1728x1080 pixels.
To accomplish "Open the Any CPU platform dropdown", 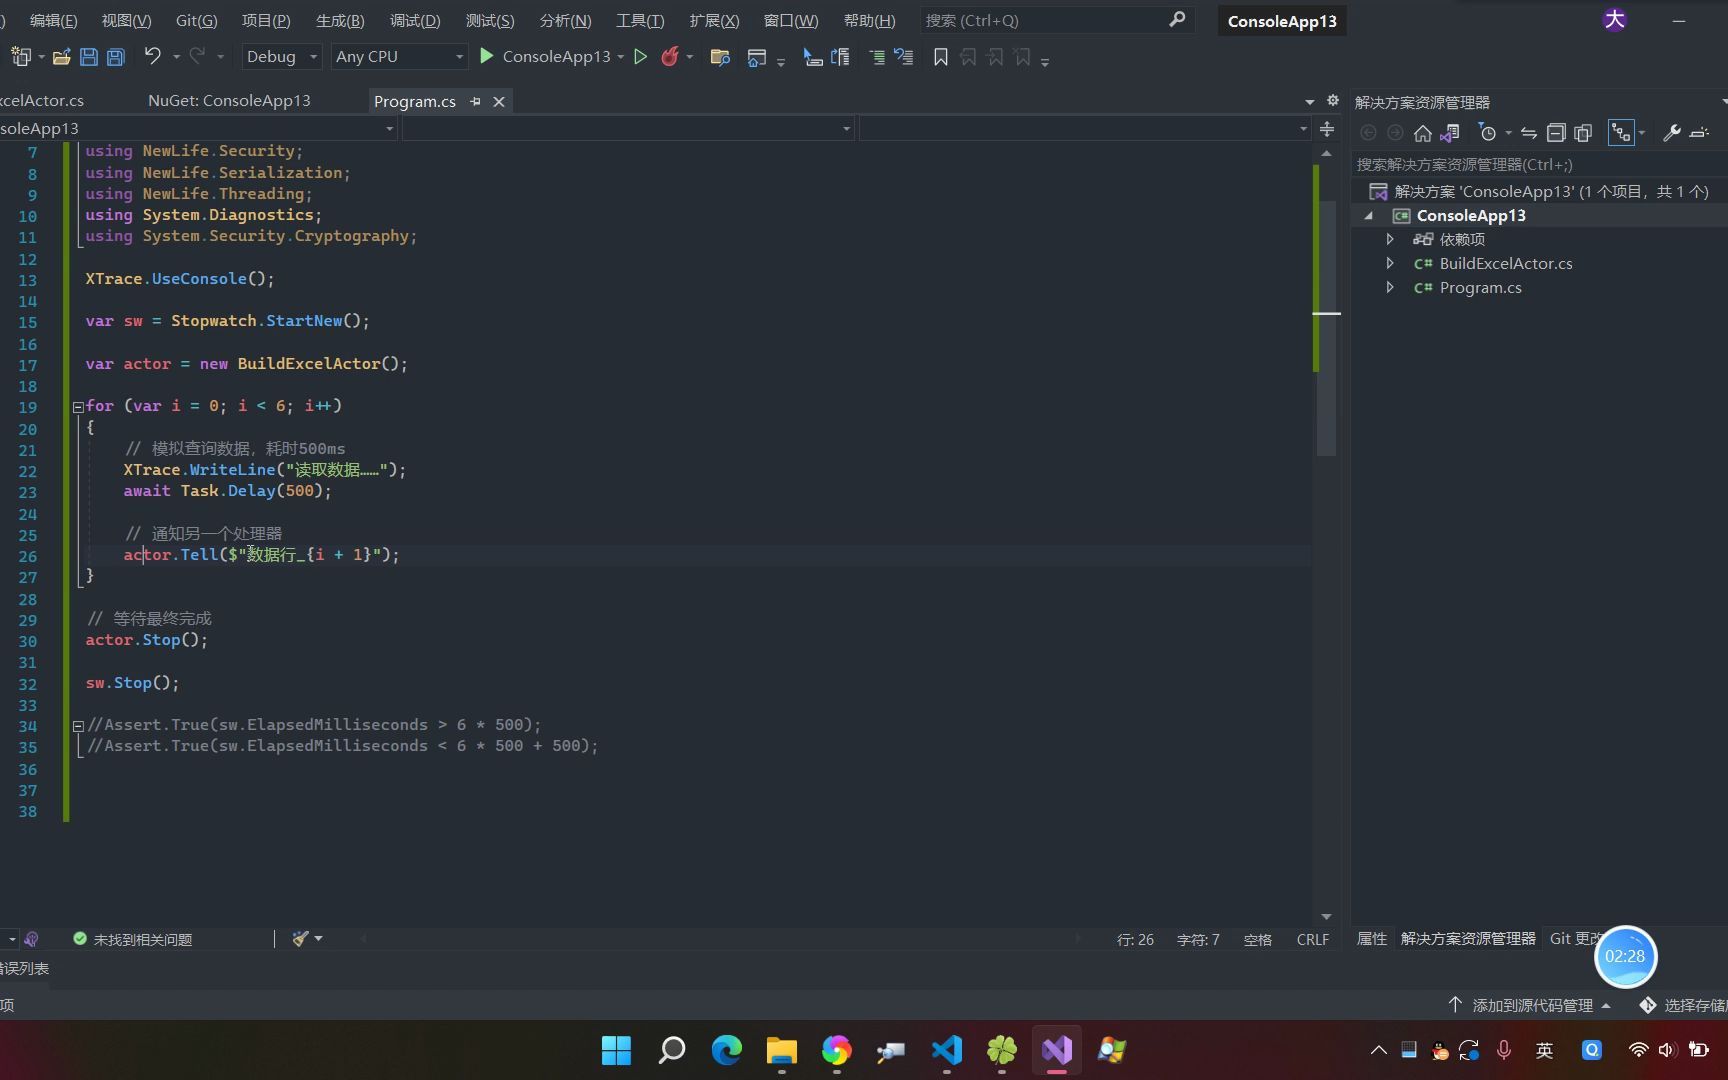I will [400, 57].
